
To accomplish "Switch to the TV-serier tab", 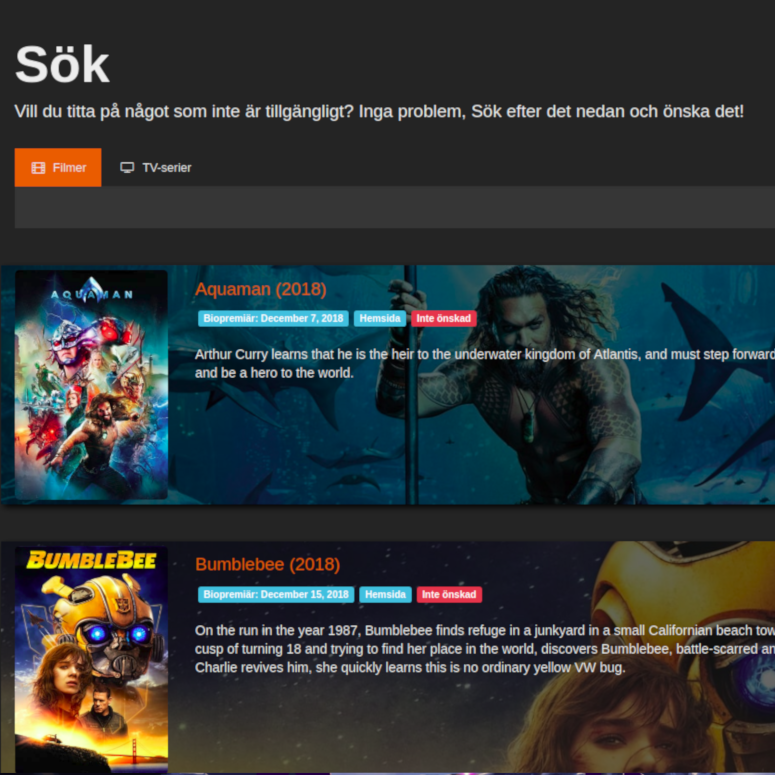I will click(x=156, y=168).
